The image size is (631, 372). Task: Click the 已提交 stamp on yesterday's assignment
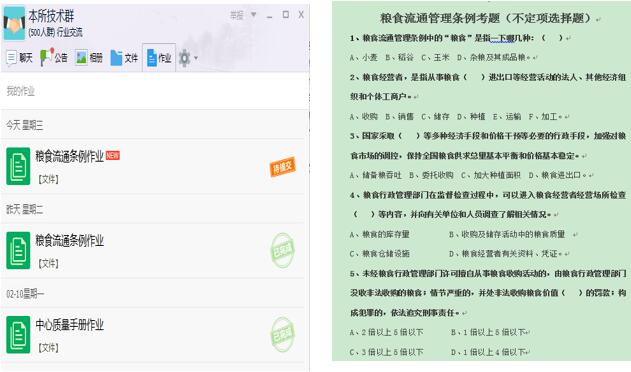(283, 250)
